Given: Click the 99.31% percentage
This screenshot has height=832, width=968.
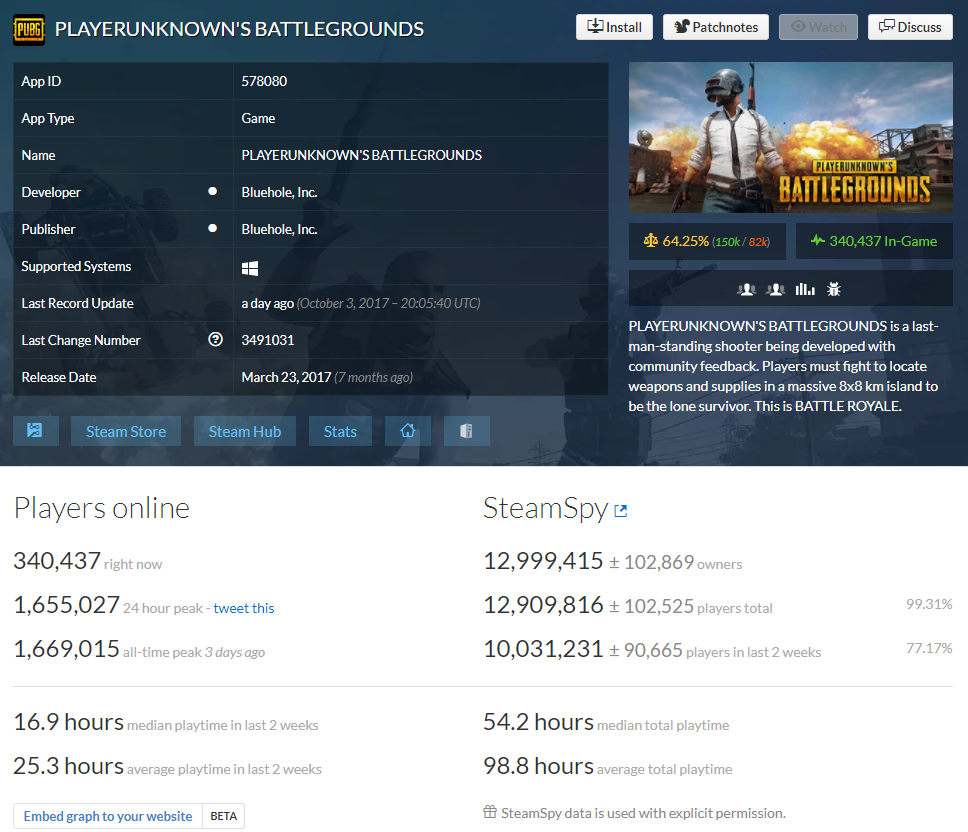Looking at the screenshot, I should click(x=929, y=604).
